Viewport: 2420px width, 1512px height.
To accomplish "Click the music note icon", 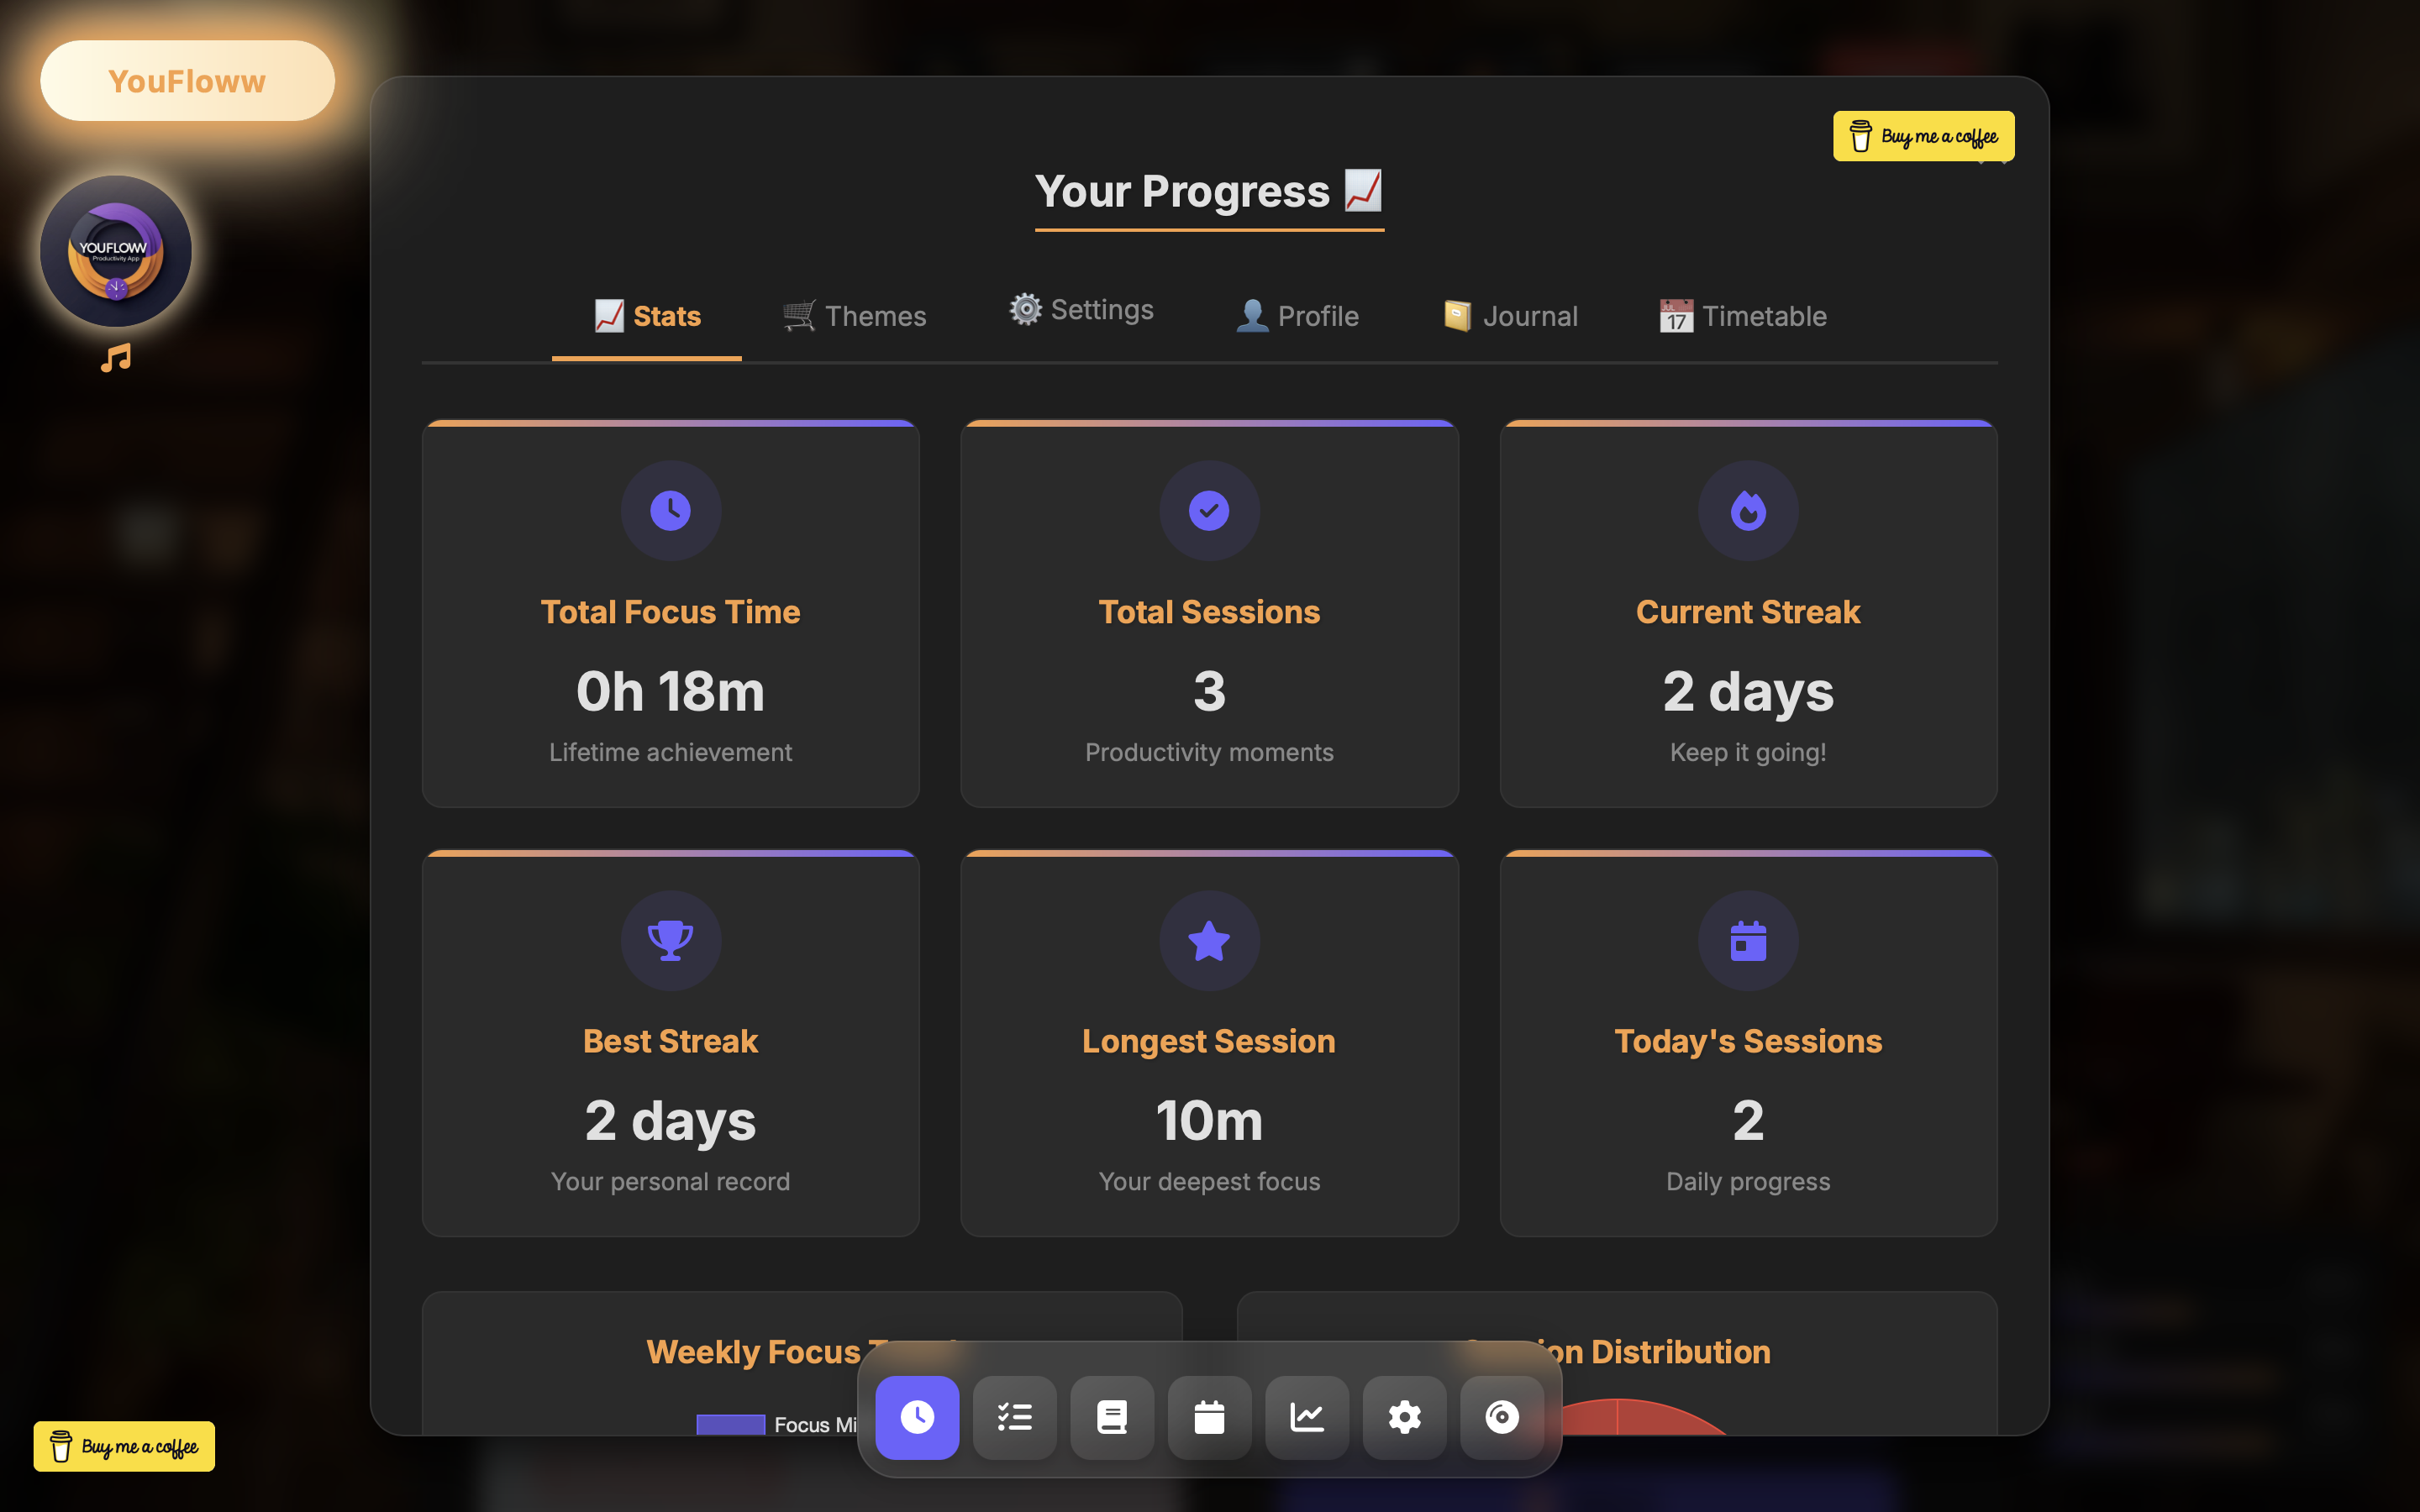I will pyautogui.click(x=116, y=358).
